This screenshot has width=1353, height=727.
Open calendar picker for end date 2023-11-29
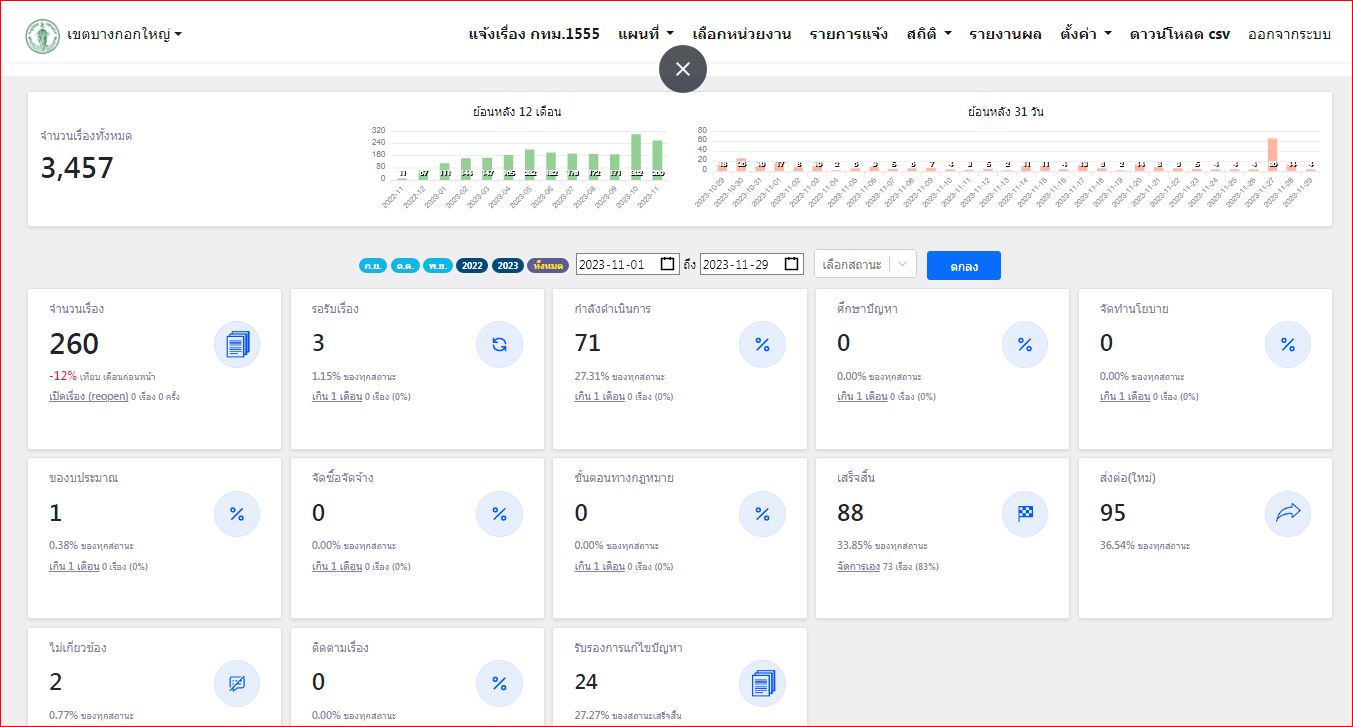[792, 264]
